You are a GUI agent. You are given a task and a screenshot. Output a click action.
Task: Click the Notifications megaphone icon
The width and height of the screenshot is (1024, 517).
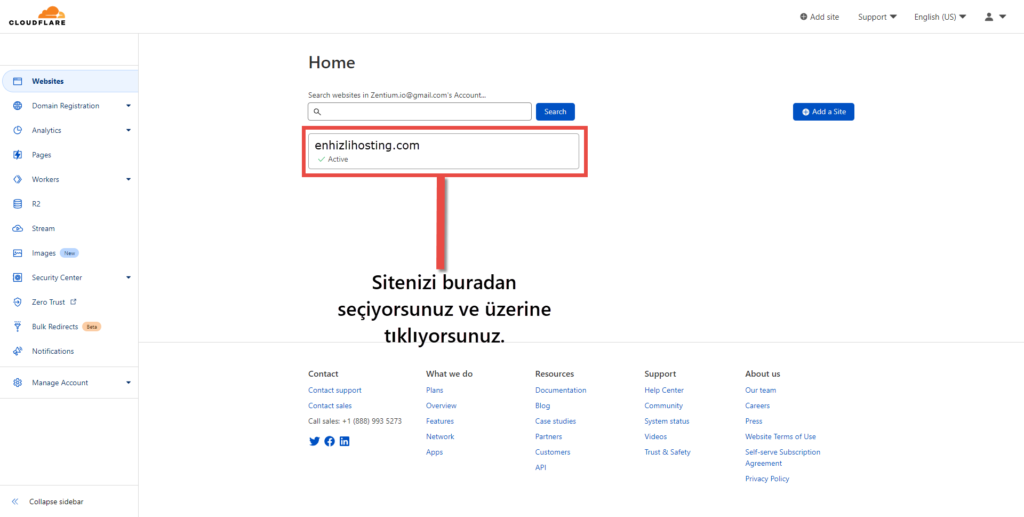[x=18, y=351]
